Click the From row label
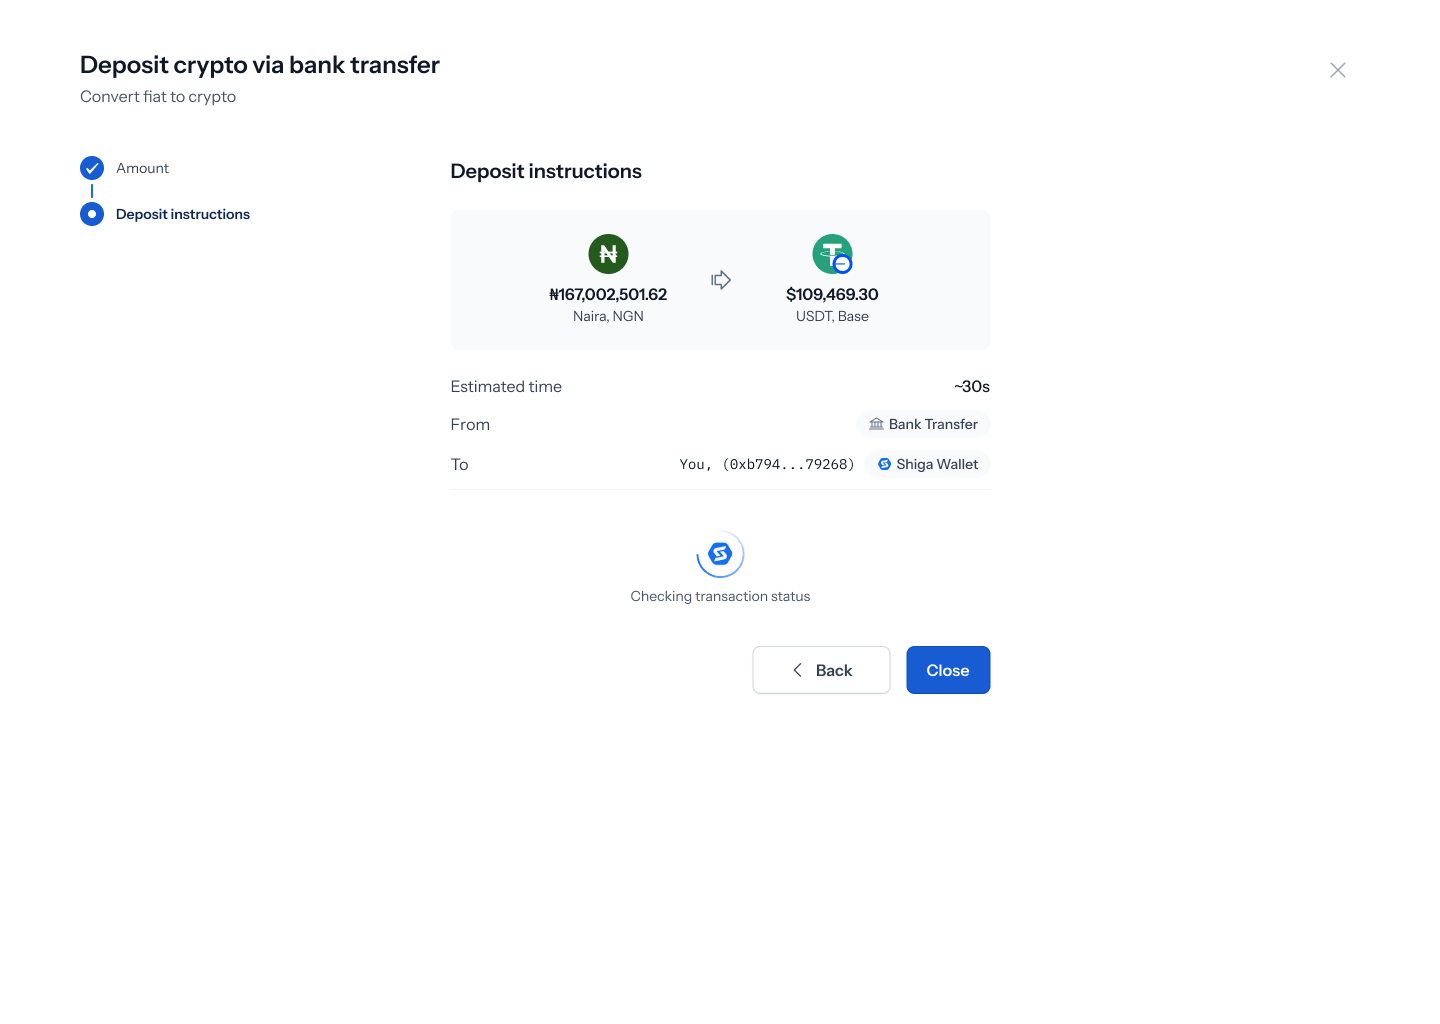The width and height of the screenshot is (1440, 1024). pos(470,424)
